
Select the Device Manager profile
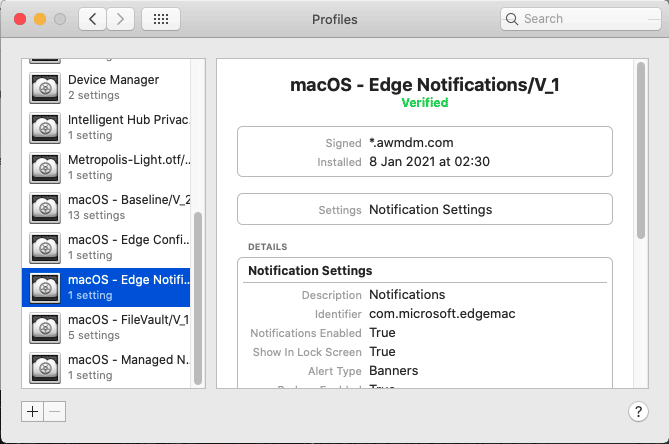point(106,88)
